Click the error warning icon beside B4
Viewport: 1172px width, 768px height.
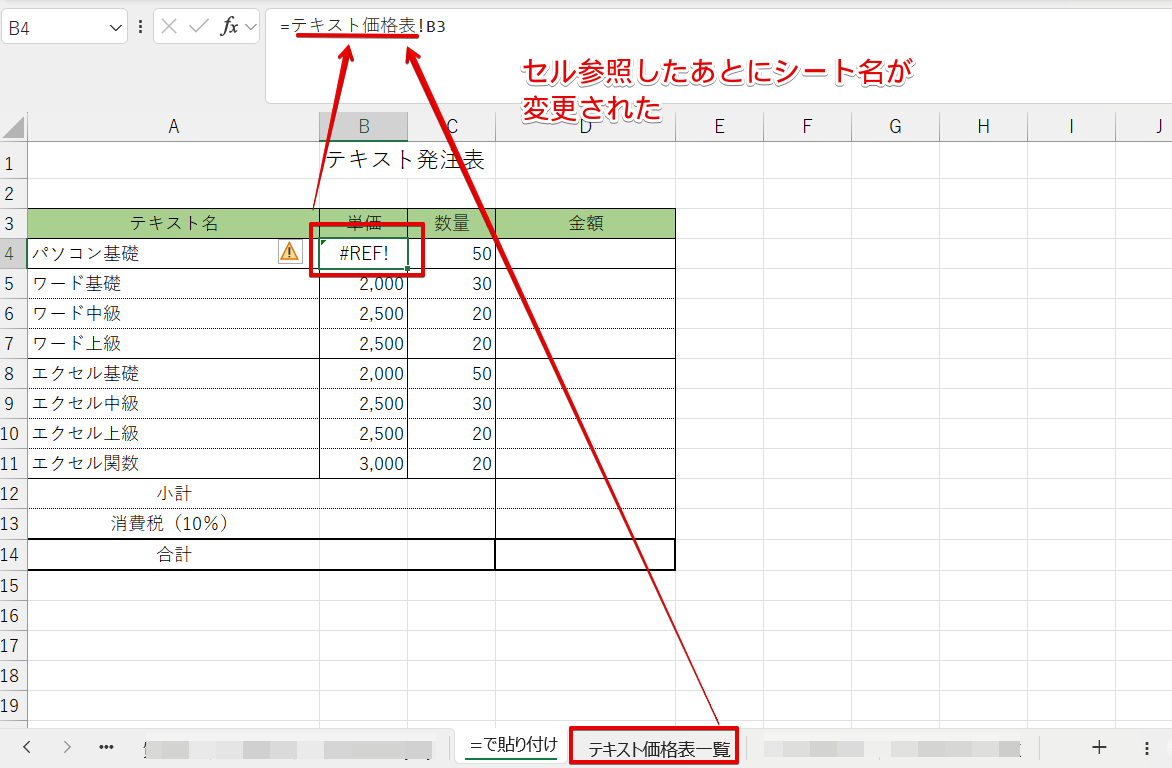pyautogui.click(x=289, y=252)
